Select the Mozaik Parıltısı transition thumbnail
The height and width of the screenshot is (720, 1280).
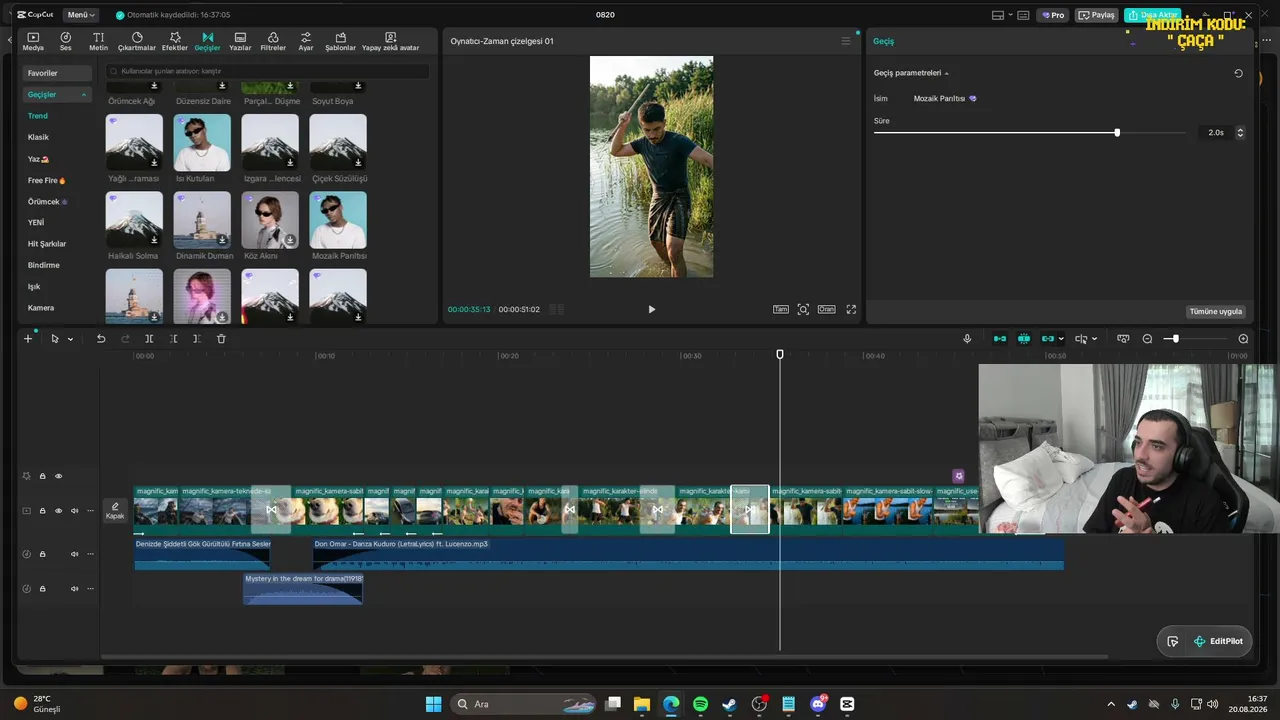[338, 220]
